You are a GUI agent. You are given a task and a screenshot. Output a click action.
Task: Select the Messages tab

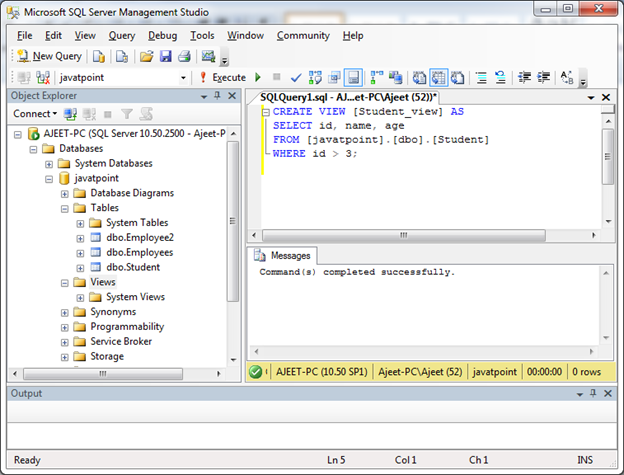pos(282,255)
